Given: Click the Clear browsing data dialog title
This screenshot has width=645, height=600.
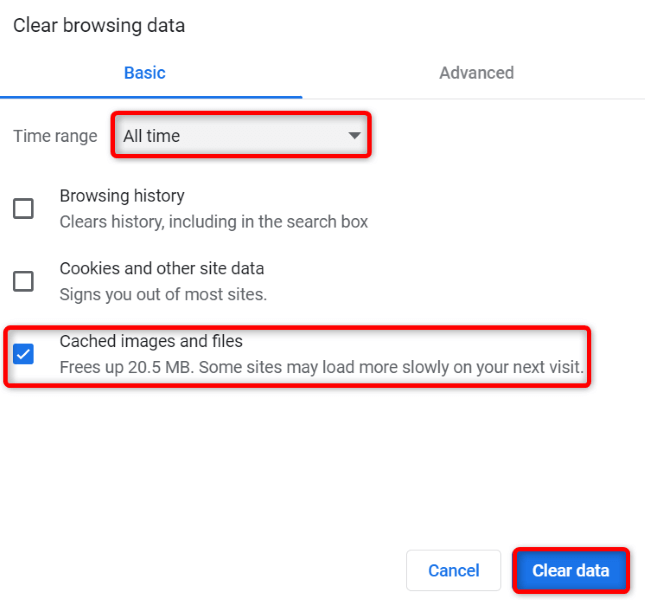Looking at the screenshot, I should click(99, 26).
